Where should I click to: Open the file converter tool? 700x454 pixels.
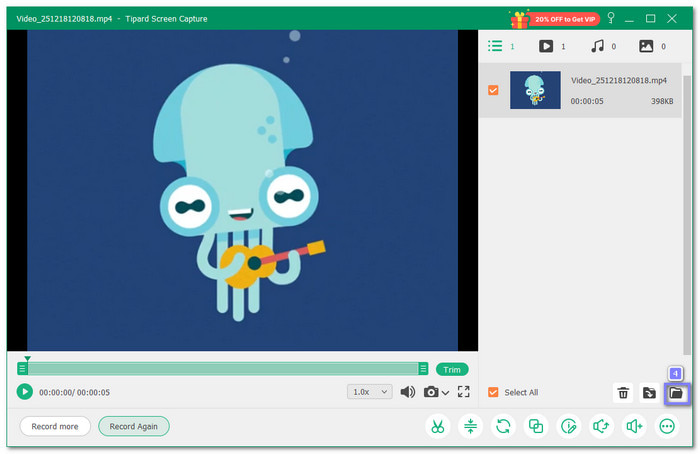point(503,426)
